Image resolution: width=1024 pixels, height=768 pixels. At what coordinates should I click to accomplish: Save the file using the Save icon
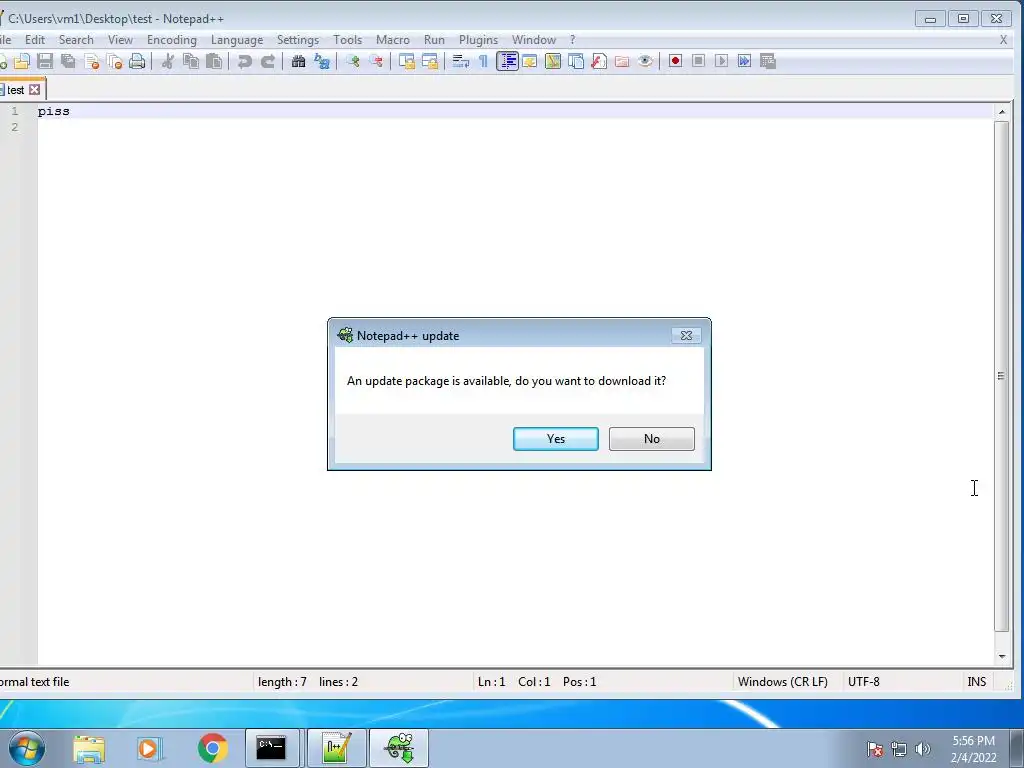click(x=45, y=61)
